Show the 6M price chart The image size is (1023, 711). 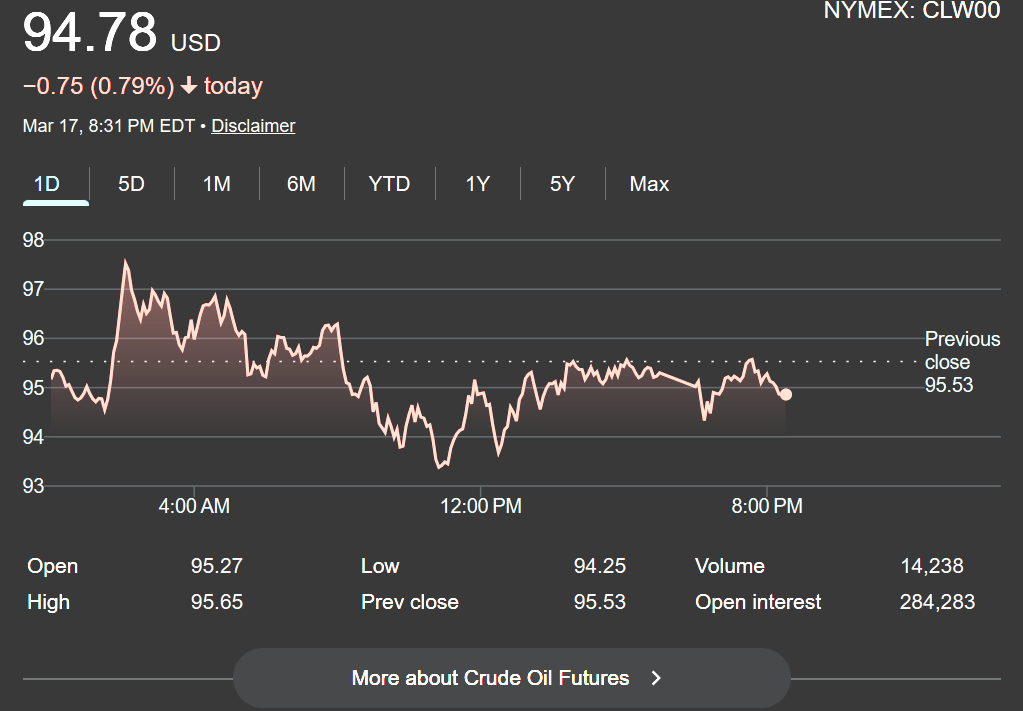(x=301, y=184)
